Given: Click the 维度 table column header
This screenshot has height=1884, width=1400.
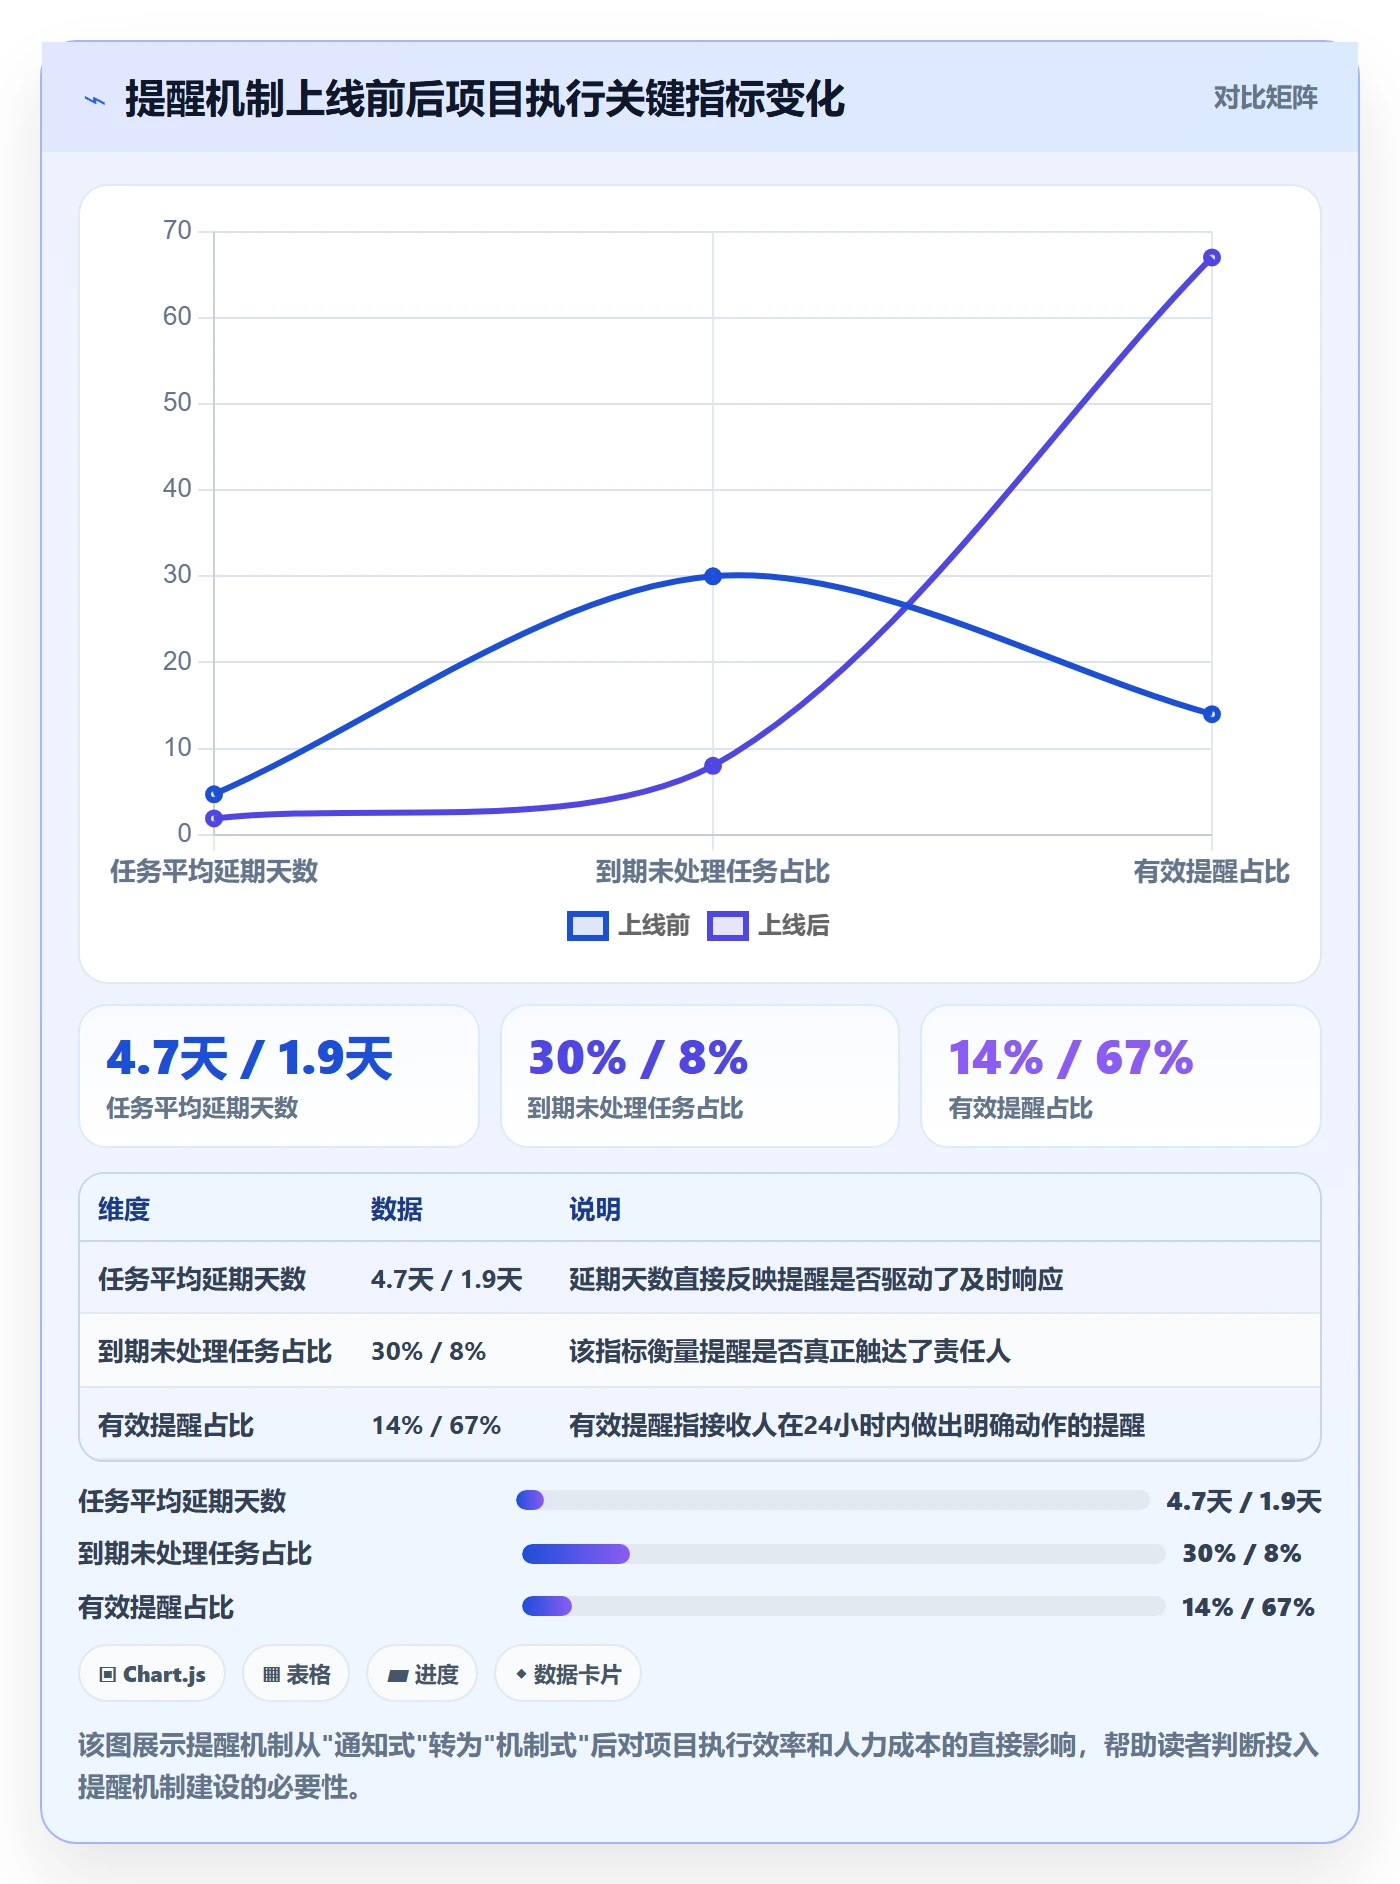Looking at the screenshot, I should (x=124, y=1210).
